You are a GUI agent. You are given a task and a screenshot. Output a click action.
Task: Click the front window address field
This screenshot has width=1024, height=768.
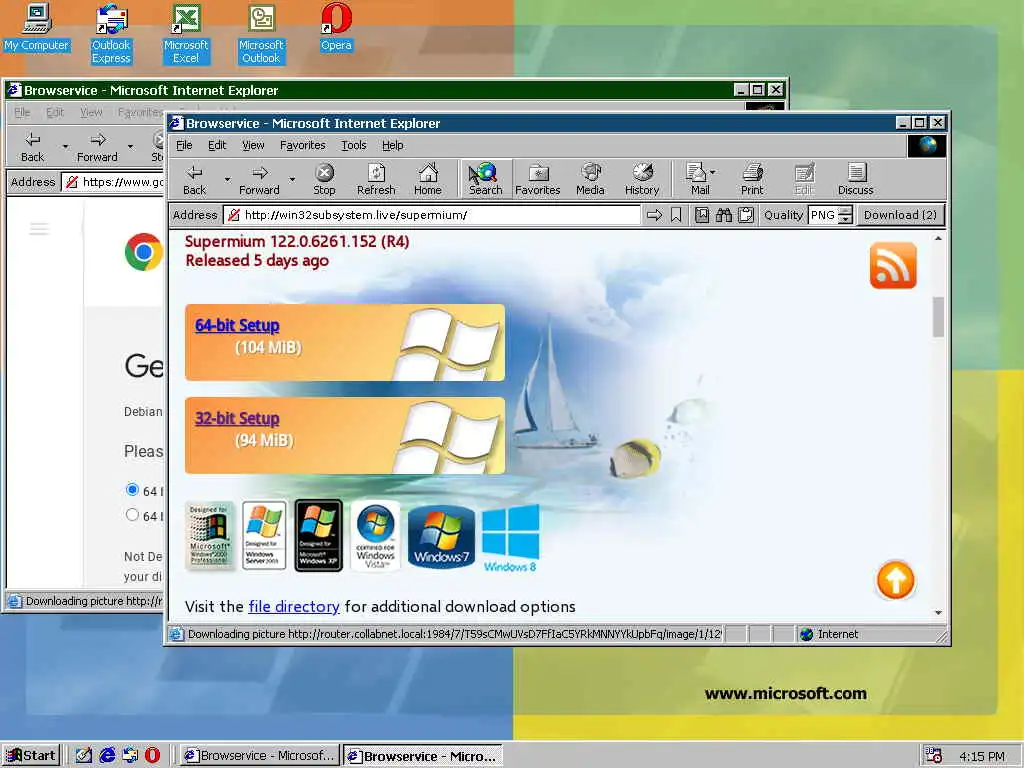point(432,215)
